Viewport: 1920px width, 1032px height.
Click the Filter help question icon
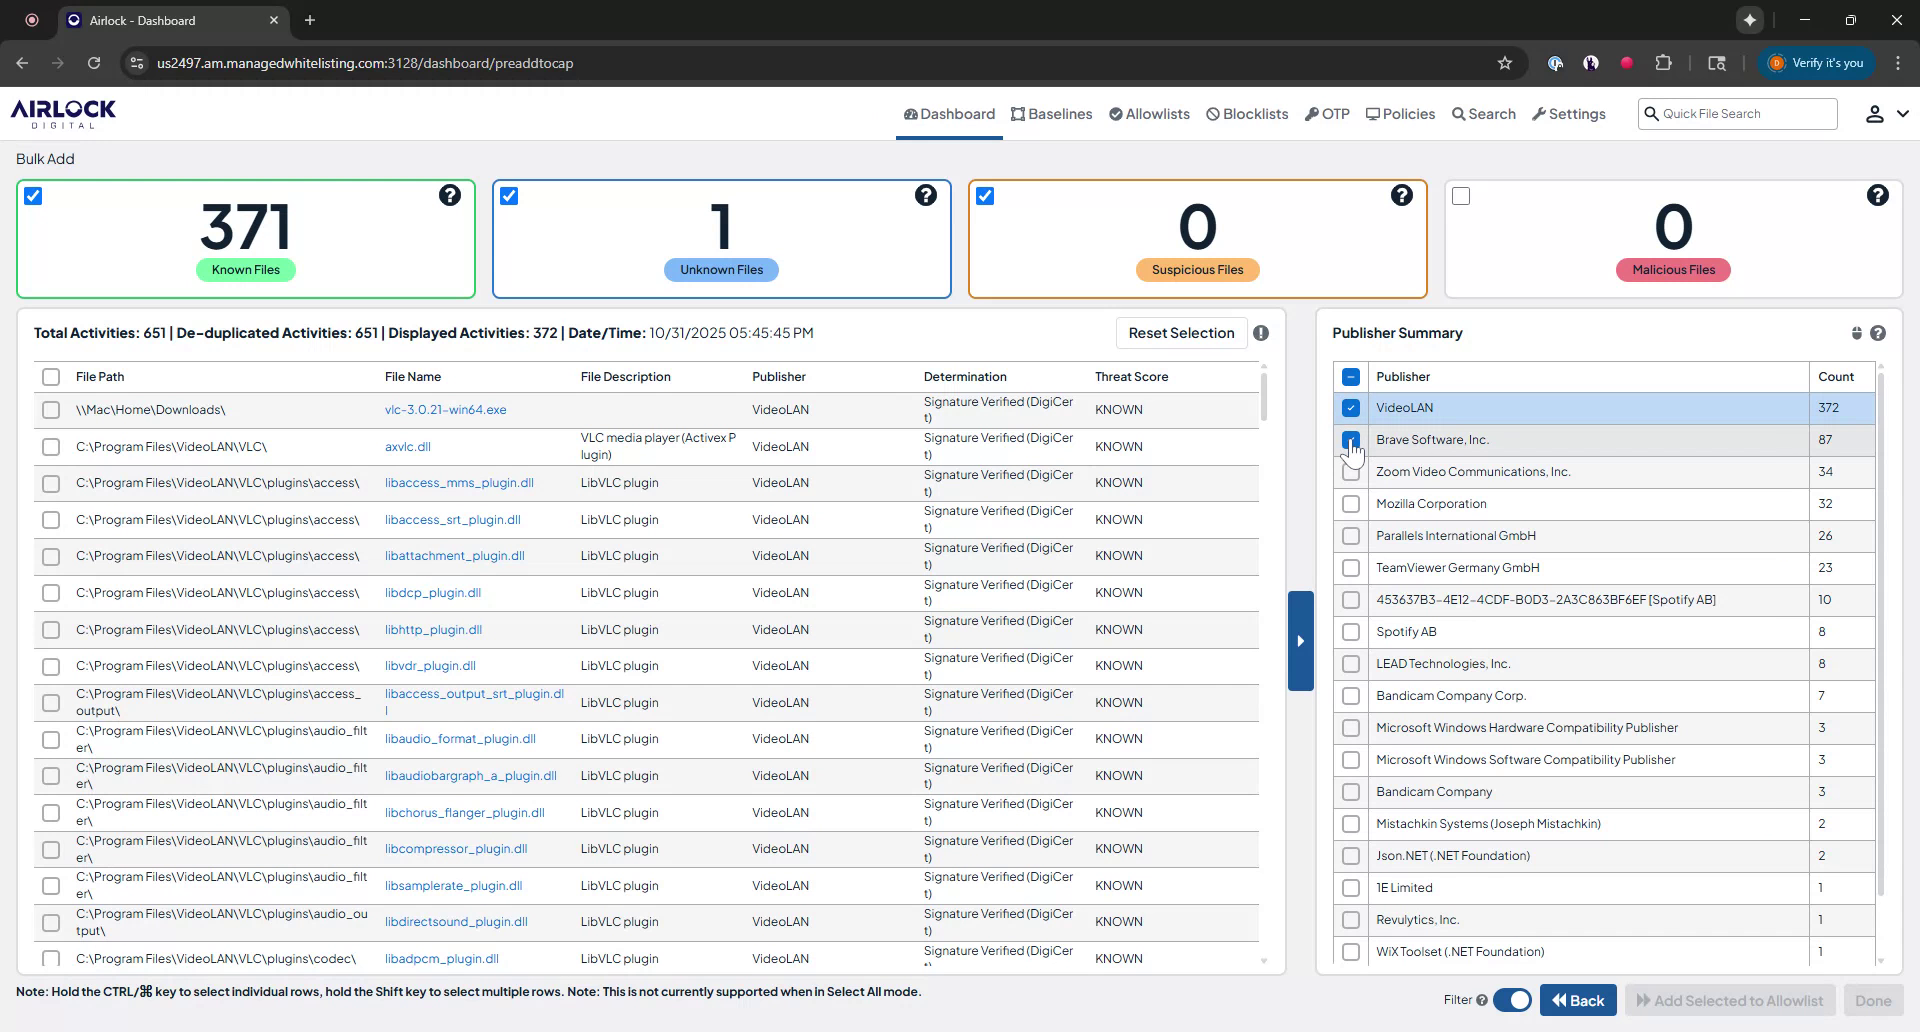[x=1482, y=1000]
